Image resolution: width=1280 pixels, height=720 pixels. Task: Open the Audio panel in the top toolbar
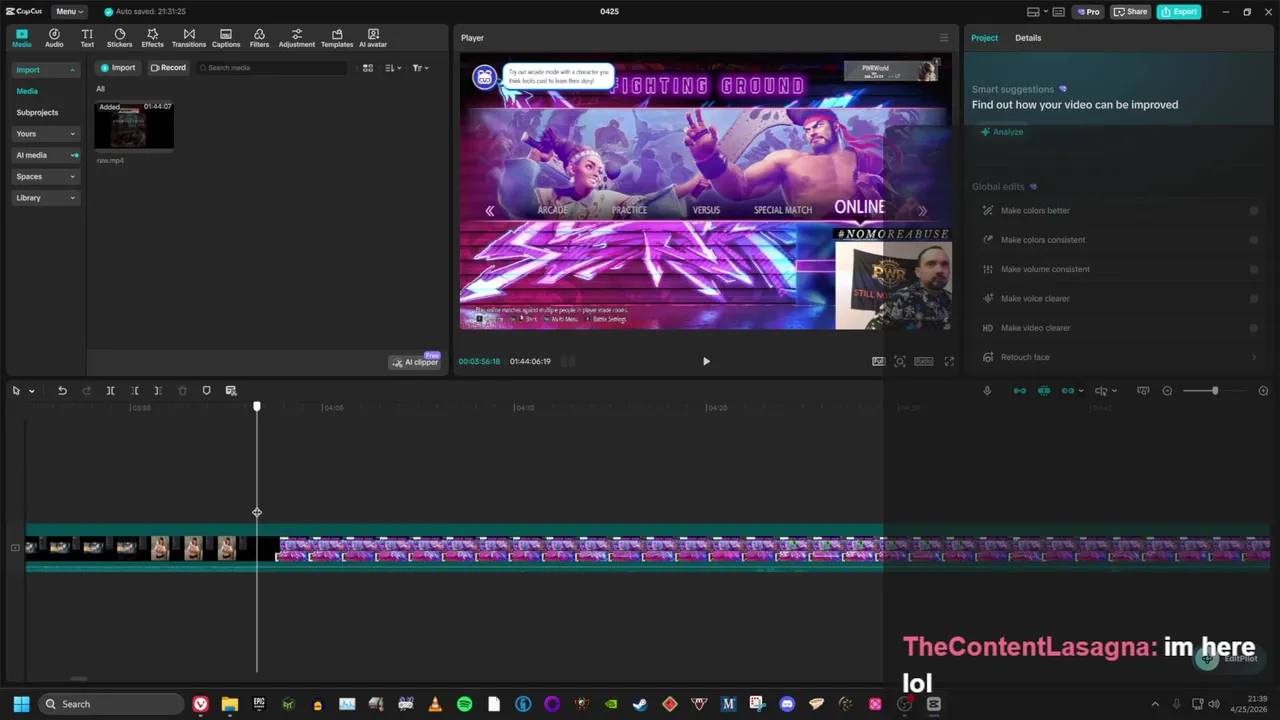click(54, 38)
